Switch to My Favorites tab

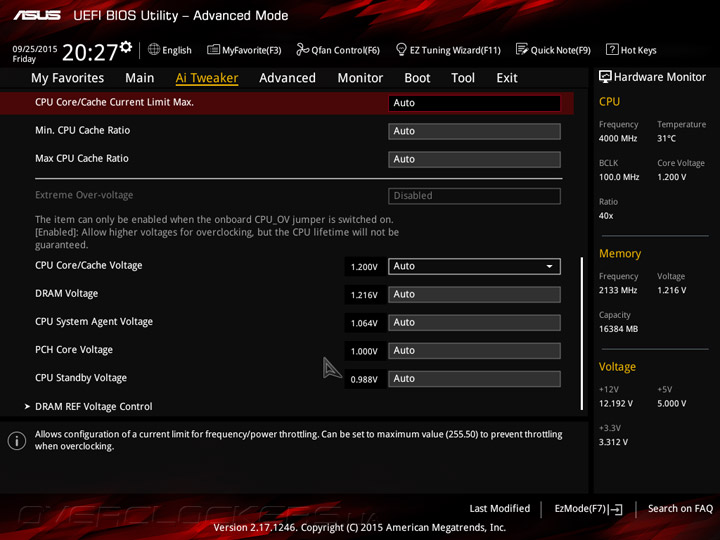[68, 78]
